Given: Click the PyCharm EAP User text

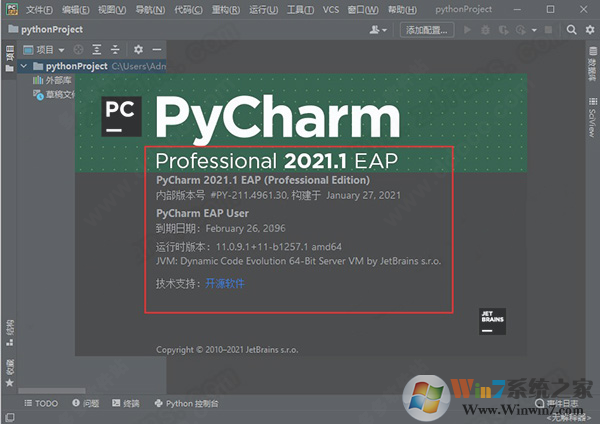Looking at the screenshot, I should click(x=202, y=213).
